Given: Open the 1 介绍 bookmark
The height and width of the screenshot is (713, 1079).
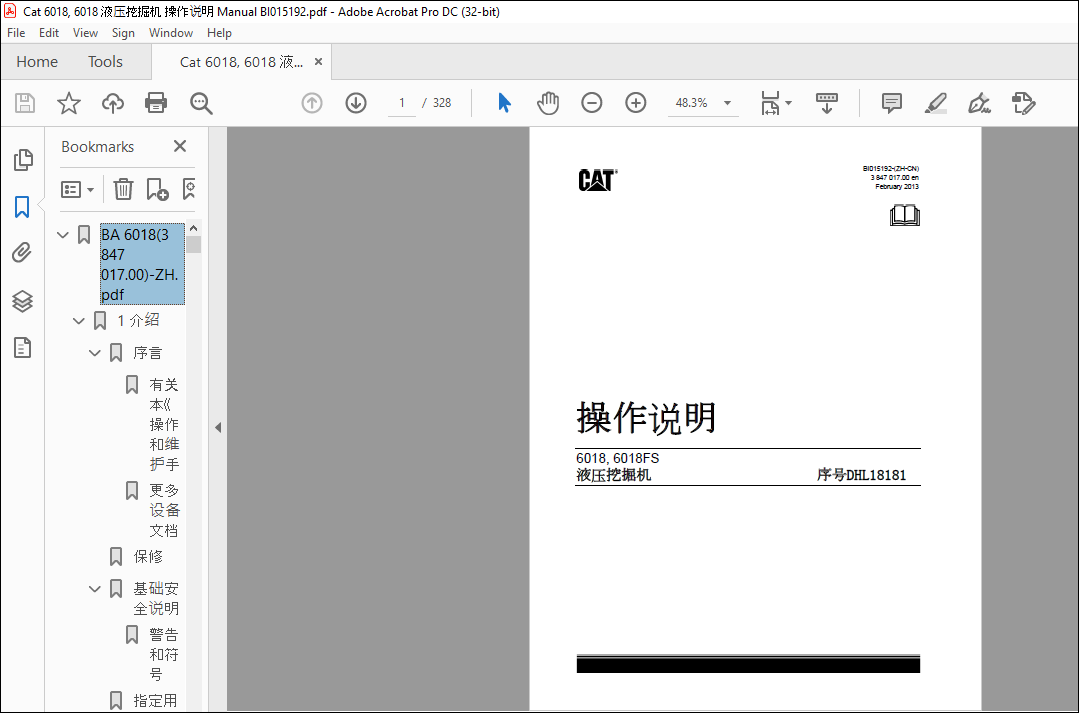Looking at the screenshot, I should click(138, 321).
